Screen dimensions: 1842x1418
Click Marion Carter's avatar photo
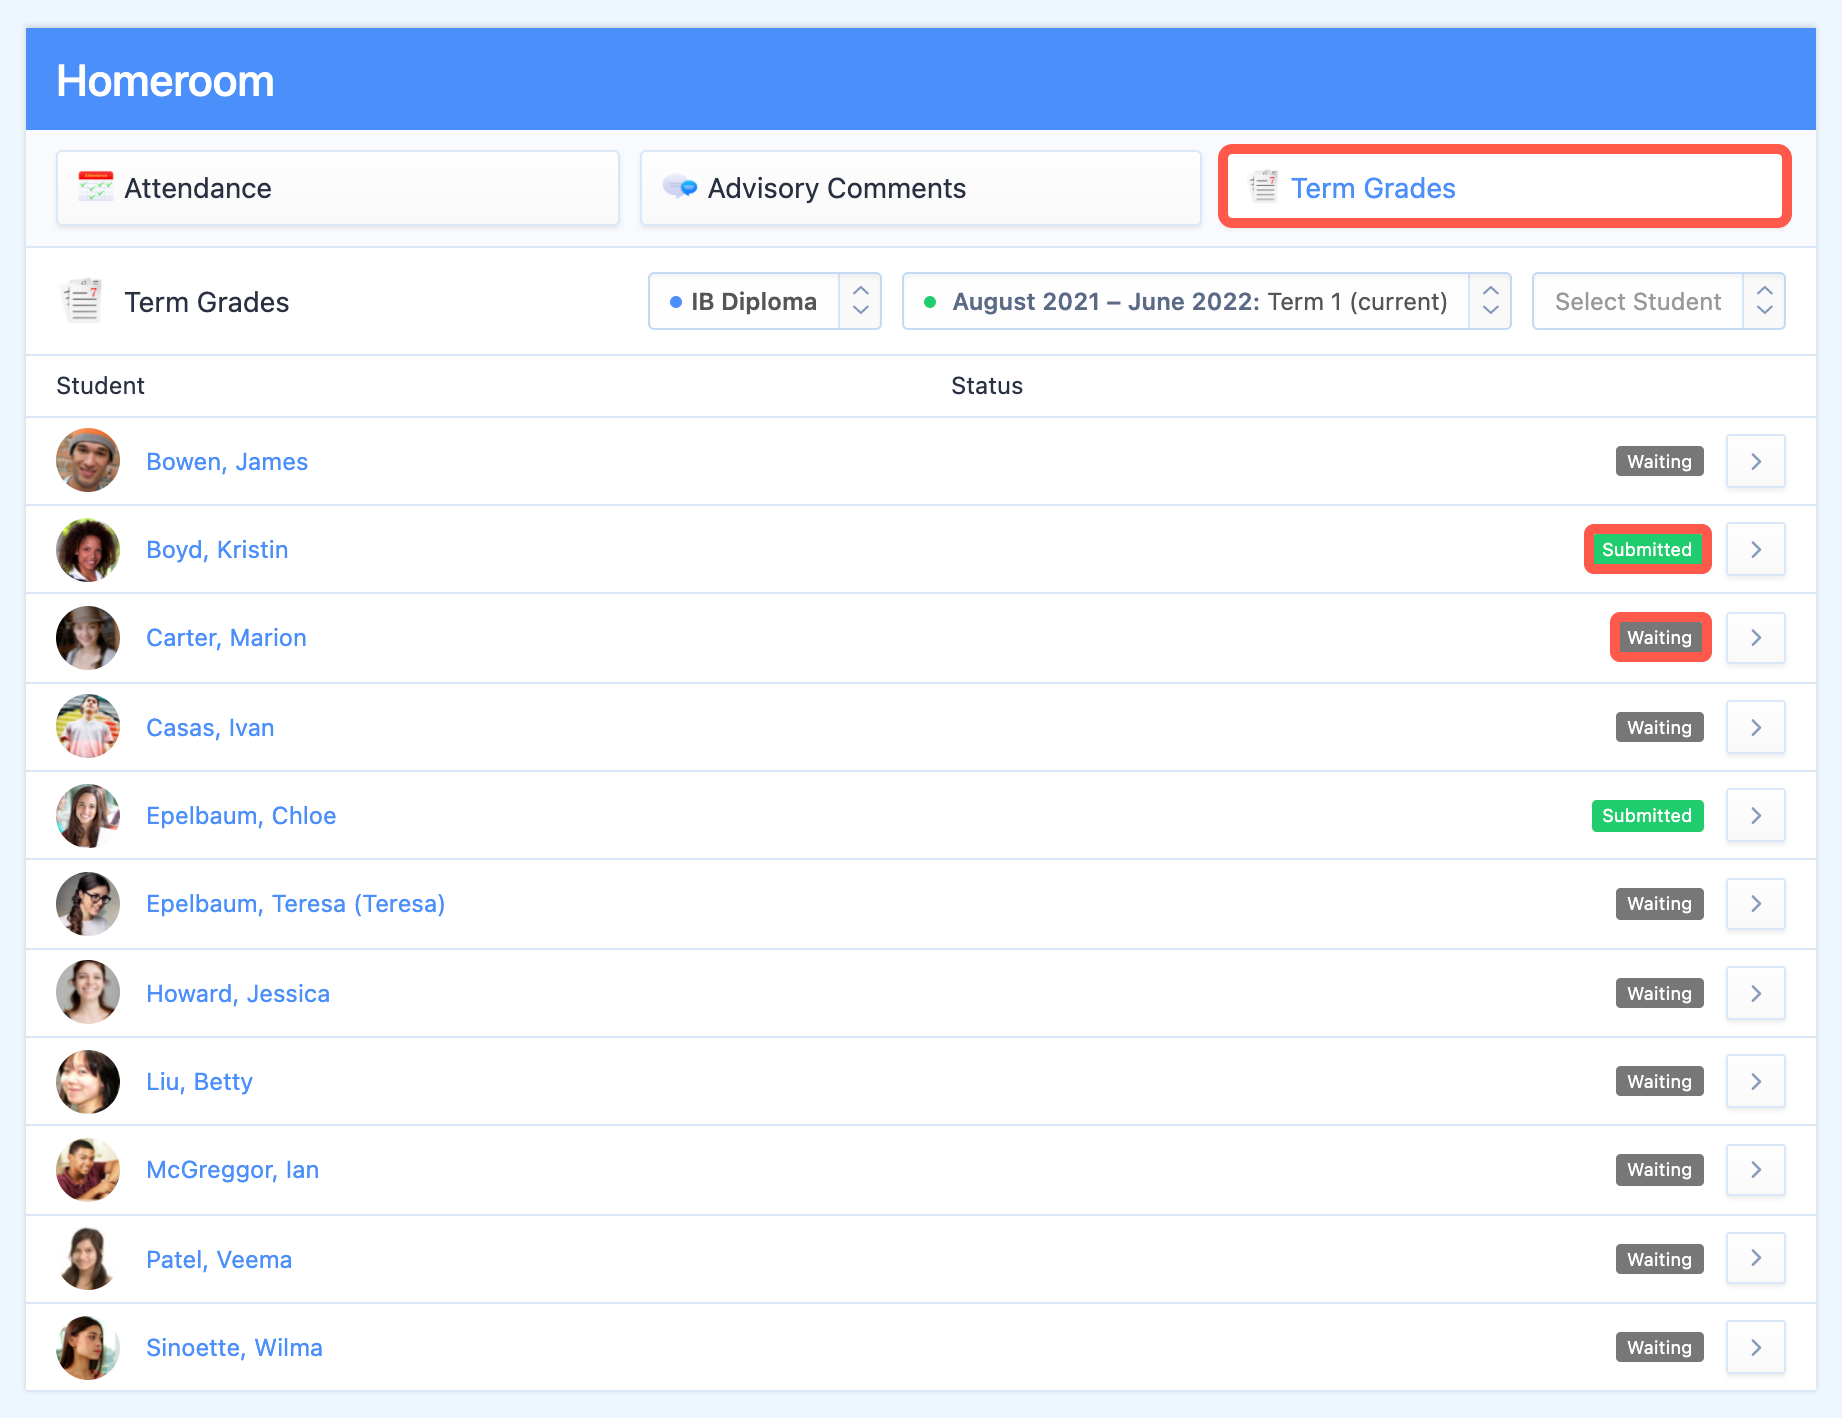pyautogui.click(x=88, y=638)
